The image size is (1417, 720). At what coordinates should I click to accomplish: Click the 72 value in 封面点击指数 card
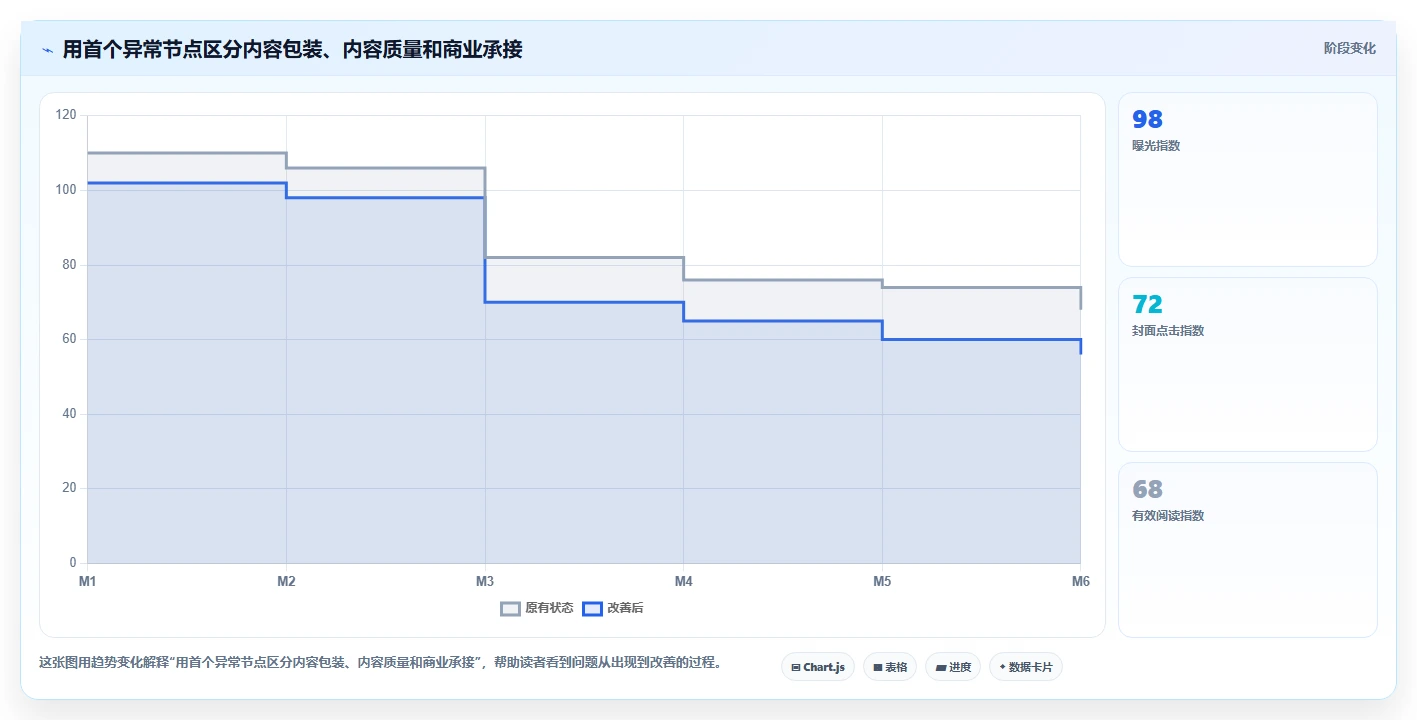pos(1147,304)
